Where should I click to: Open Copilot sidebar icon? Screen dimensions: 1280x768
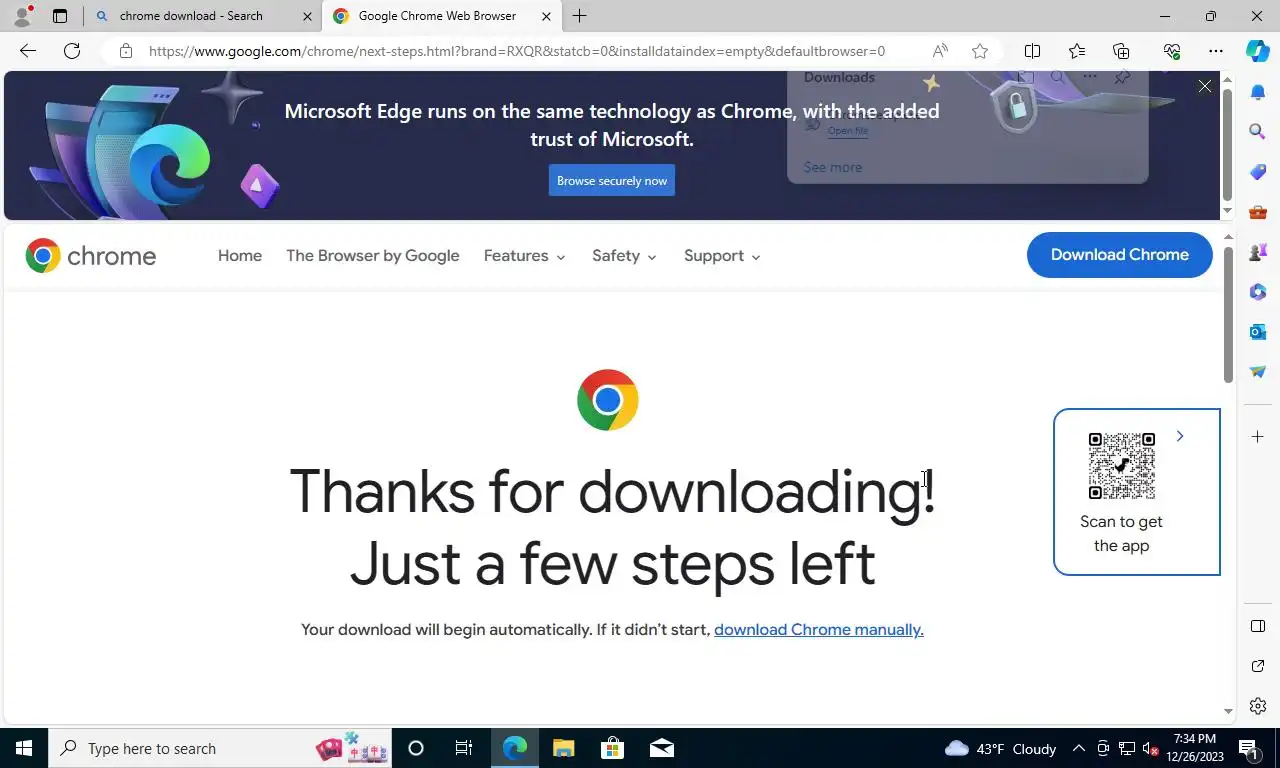coord(1258,51)
